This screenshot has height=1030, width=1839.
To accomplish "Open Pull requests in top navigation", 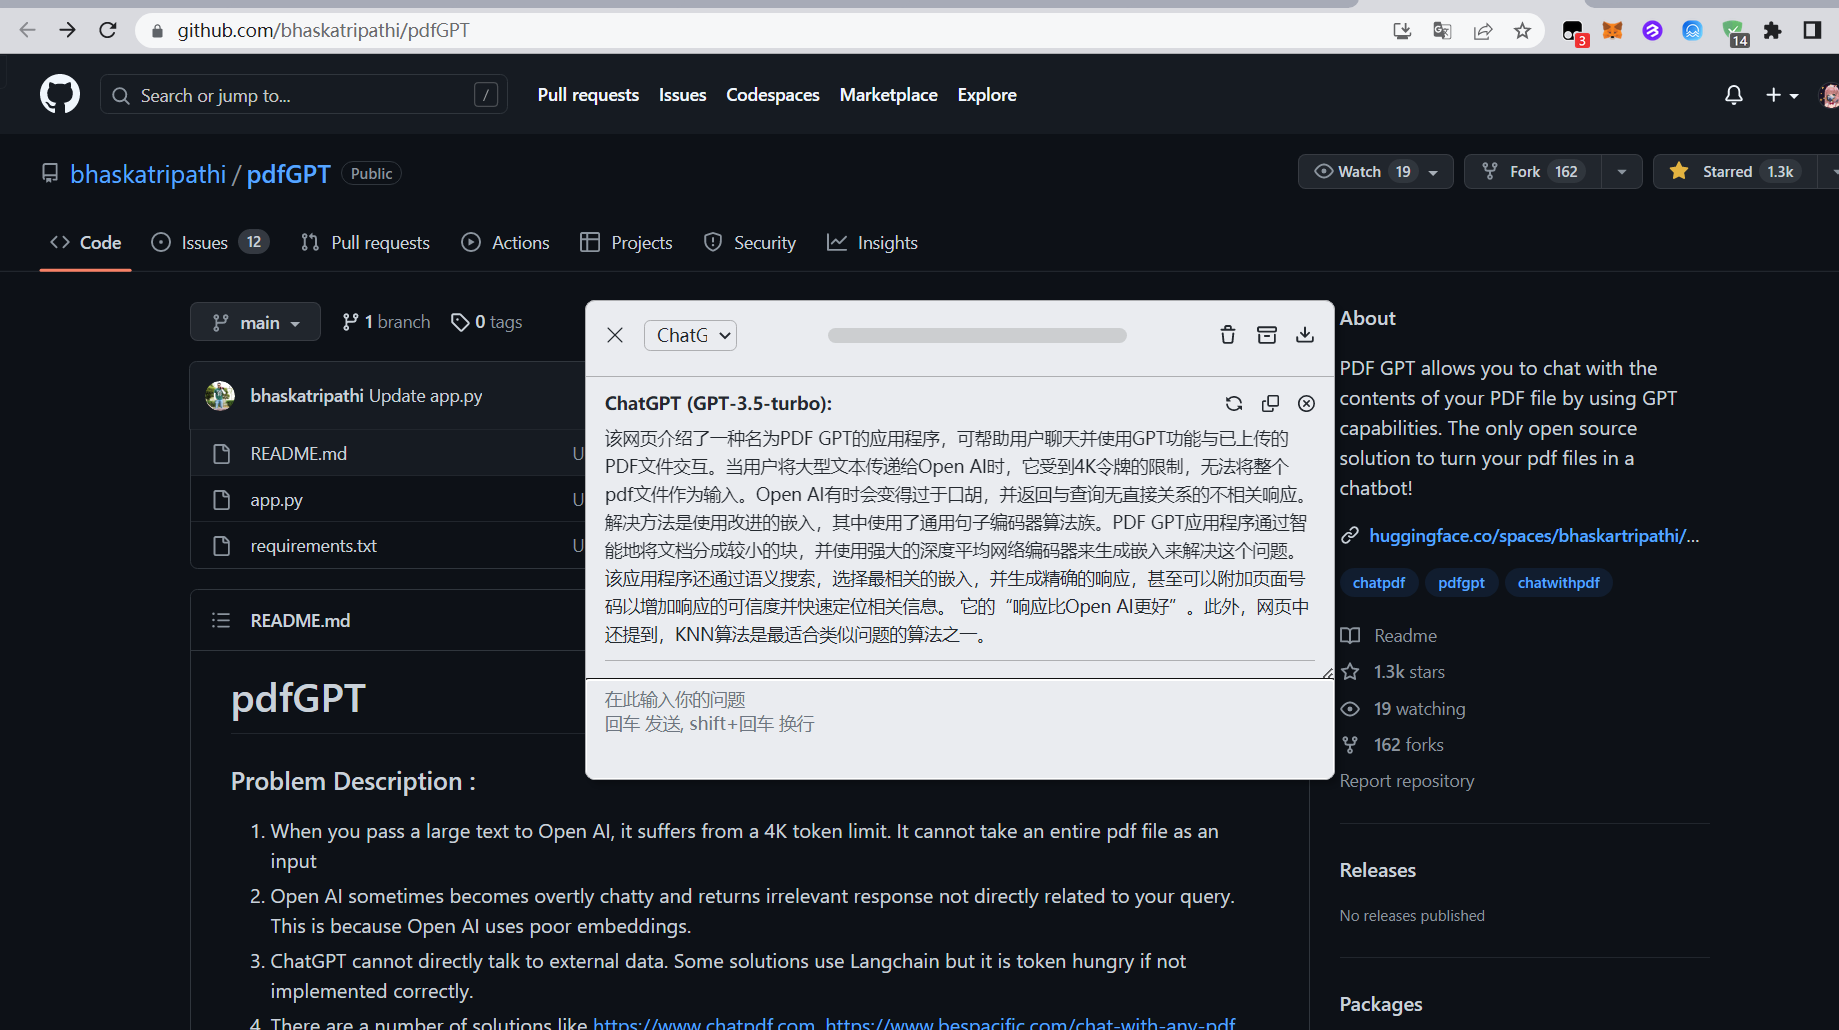I will coord(588,95).
